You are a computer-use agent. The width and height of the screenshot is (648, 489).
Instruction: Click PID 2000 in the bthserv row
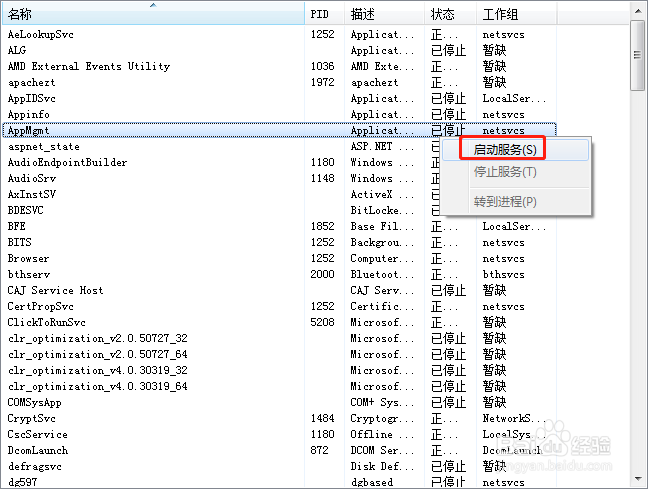322,274
